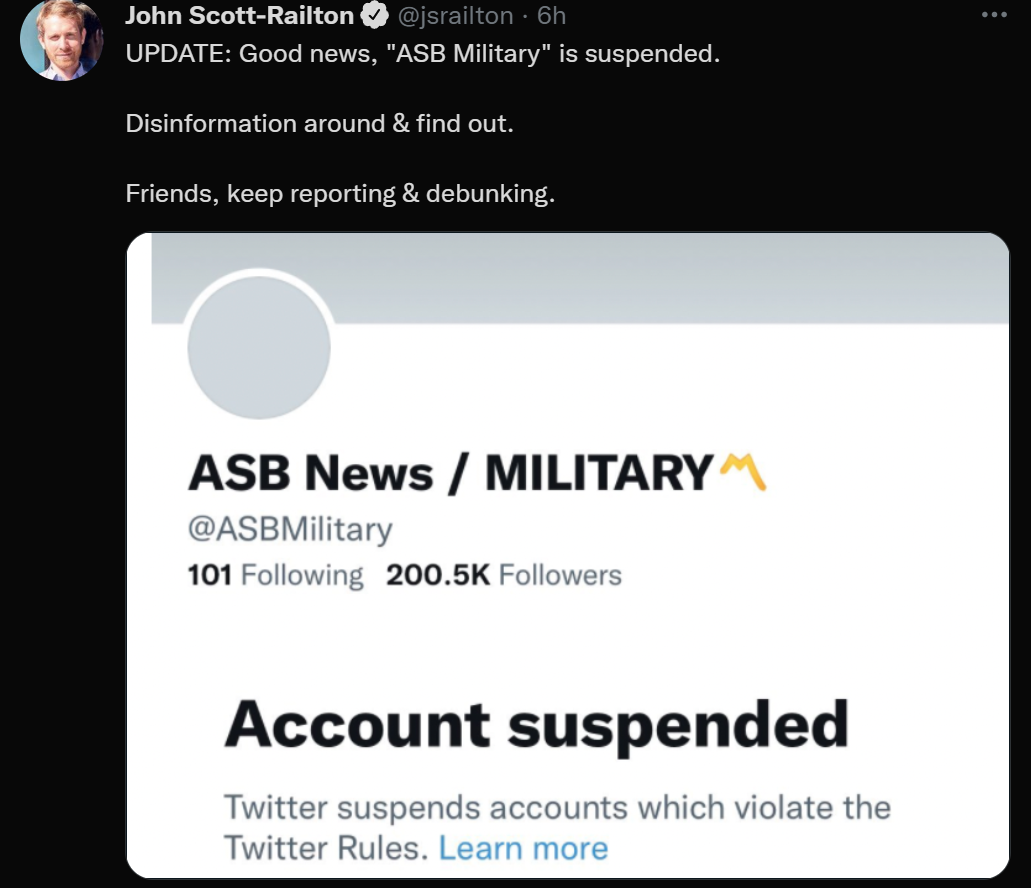Click the blue verified badge beside John Scott-Railton

(x=375, y=16)
